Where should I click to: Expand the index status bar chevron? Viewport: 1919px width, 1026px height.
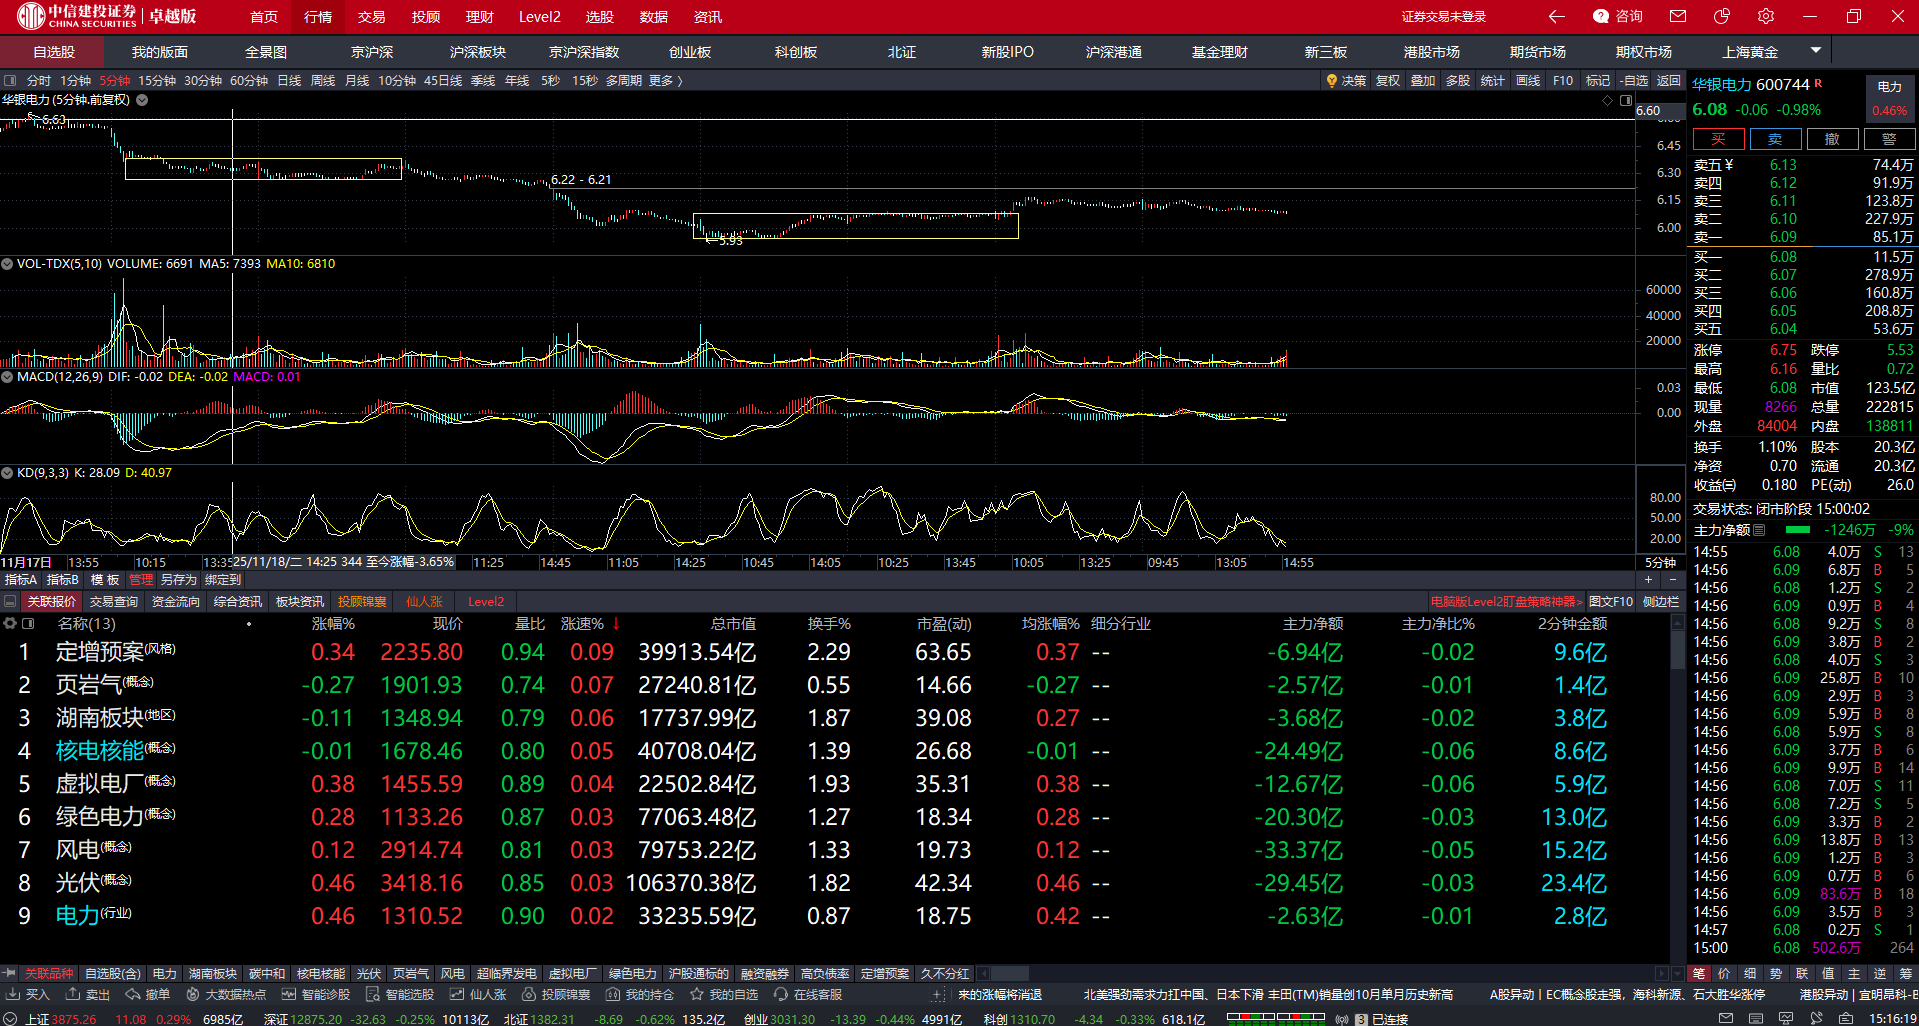click(10, 1018)
